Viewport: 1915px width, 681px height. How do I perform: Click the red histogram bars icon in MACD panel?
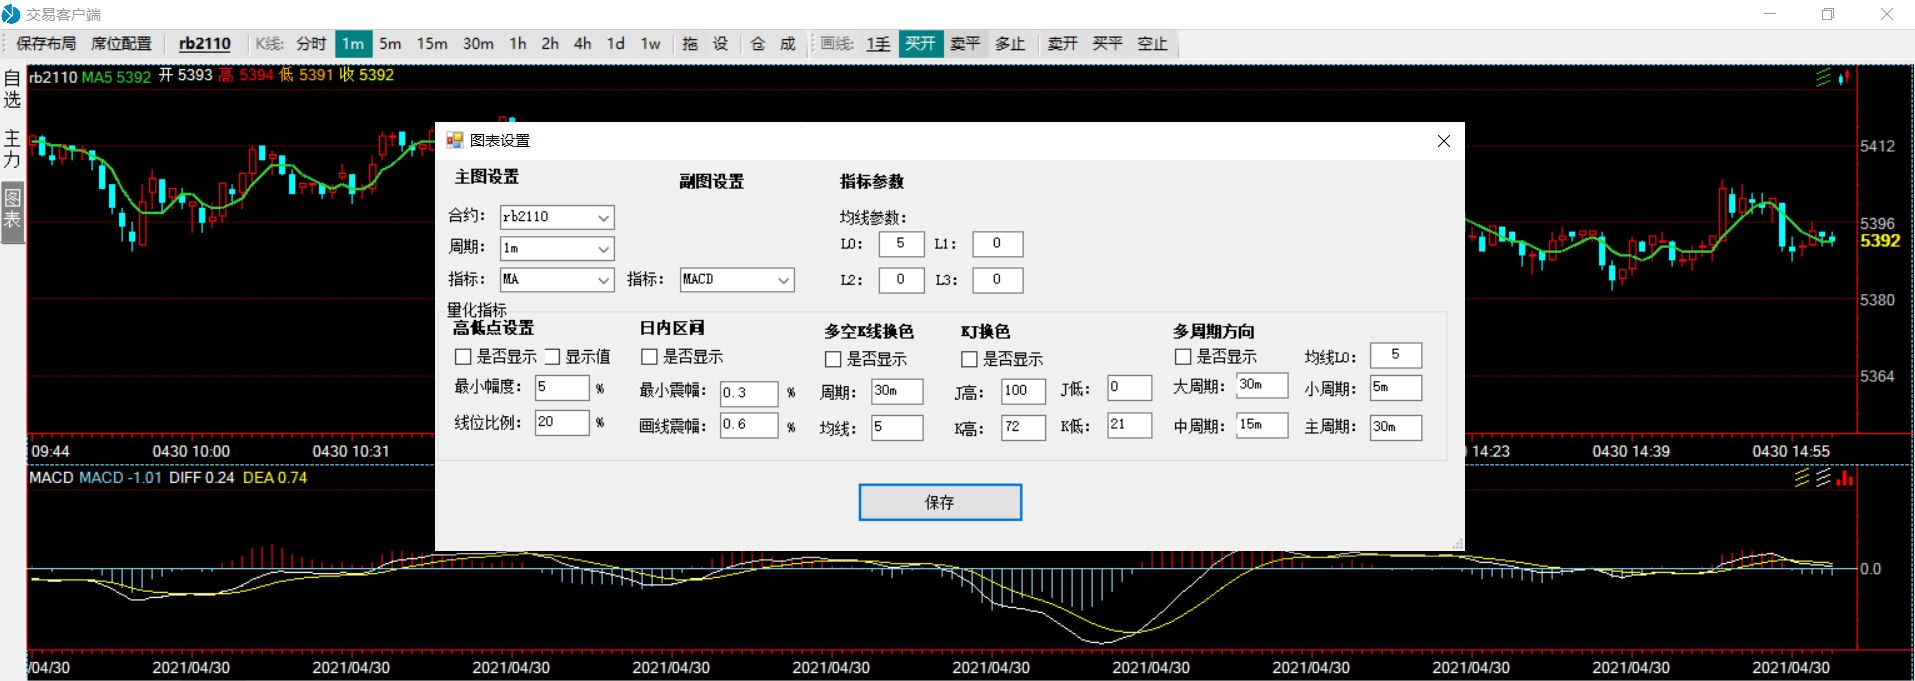coord(1845,478)
